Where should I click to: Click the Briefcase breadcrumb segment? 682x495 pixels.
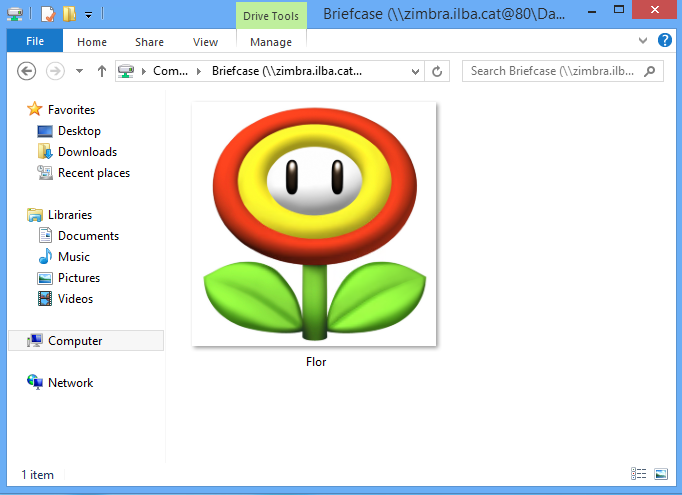point(287,71)
